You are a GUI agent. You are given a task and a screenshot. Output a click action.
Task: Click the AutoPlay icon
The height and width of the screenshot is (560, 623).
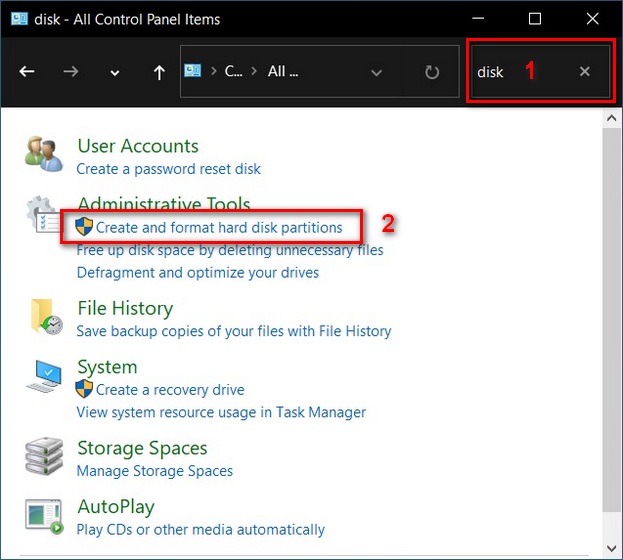(x=44, y=516)
